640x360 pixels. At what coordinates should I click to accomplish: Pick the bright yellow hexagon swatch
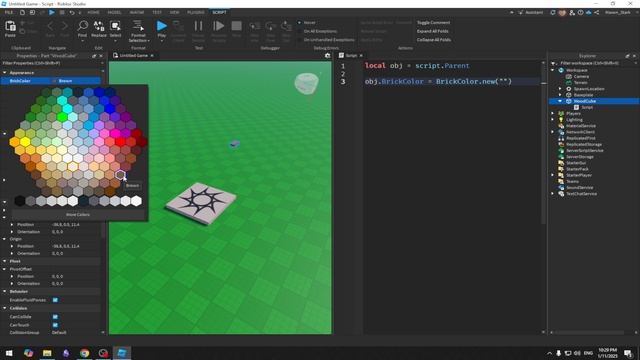[x=25, y=142]
